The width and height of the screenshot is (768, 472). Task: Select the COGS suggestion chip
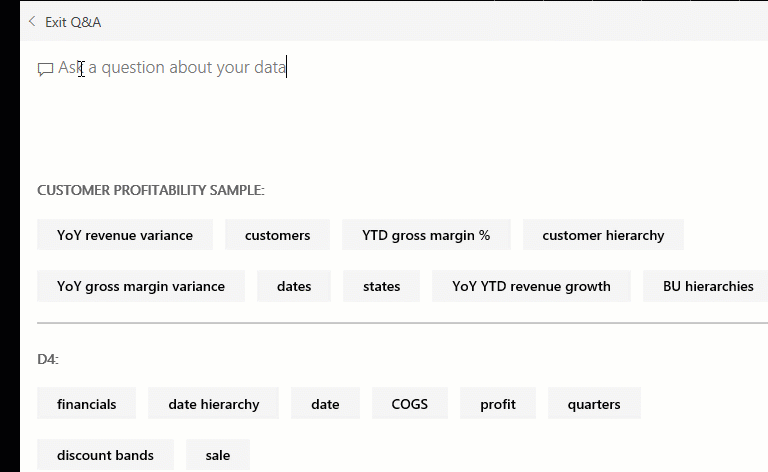pyautogui.click(x=410, y=404)
